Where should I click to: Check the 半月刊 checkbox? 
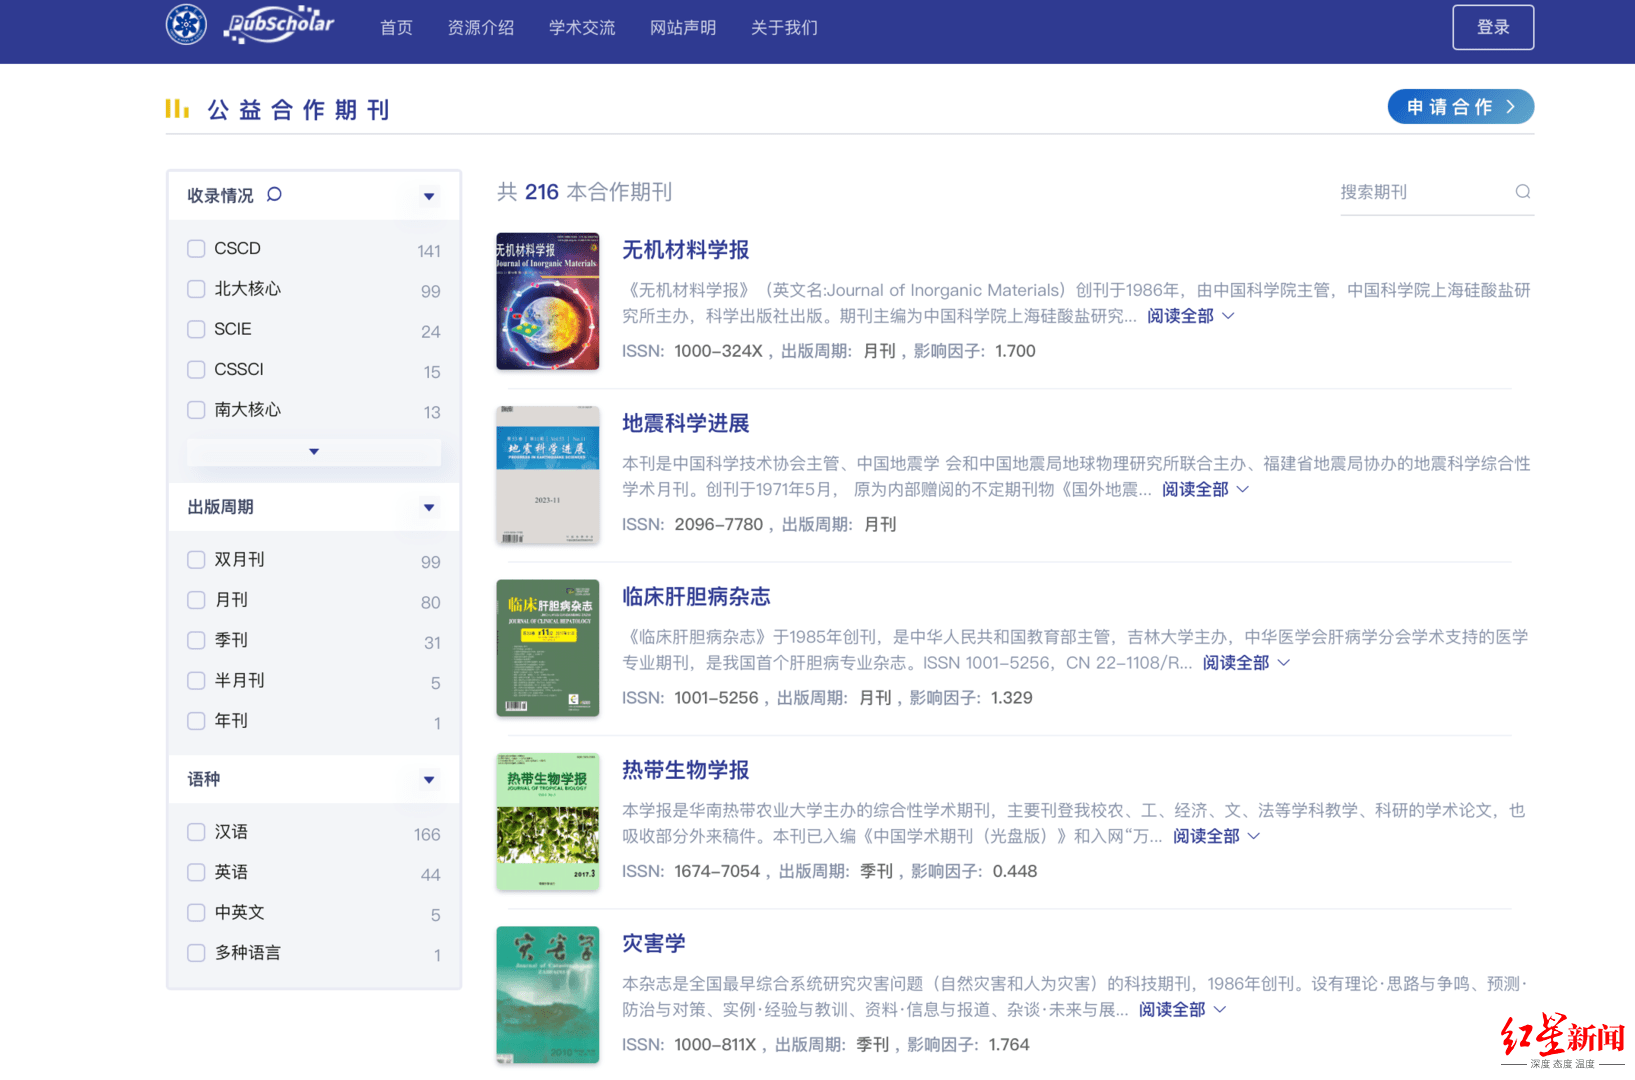[196, 680]
